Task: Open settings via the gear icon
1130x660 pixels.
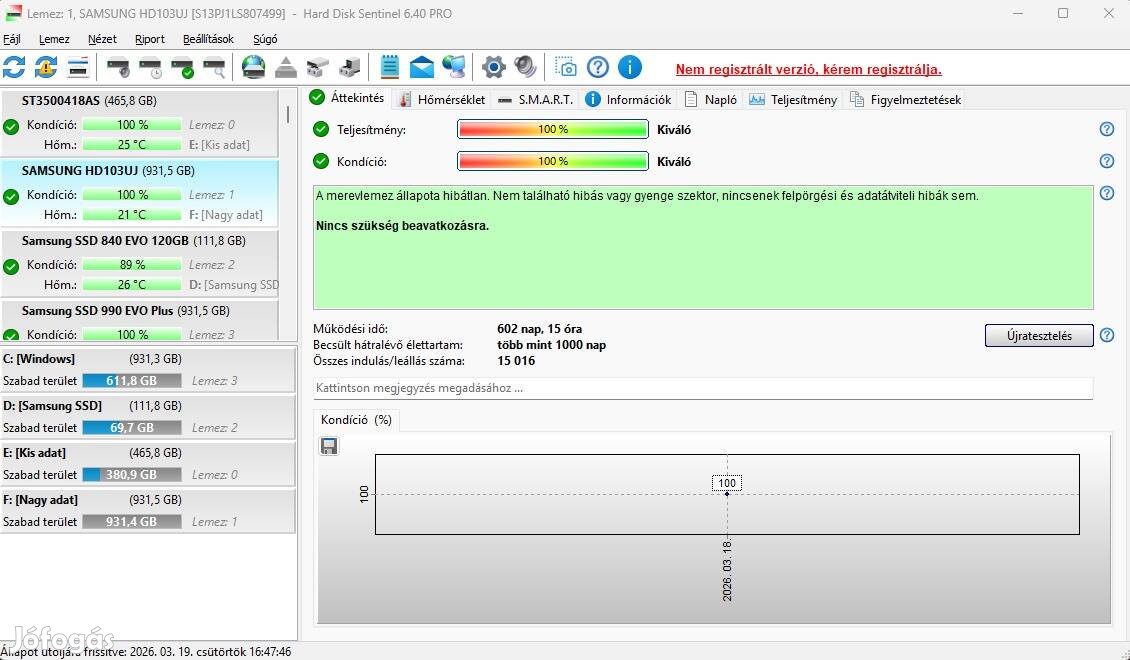Action: pos(492,67)
